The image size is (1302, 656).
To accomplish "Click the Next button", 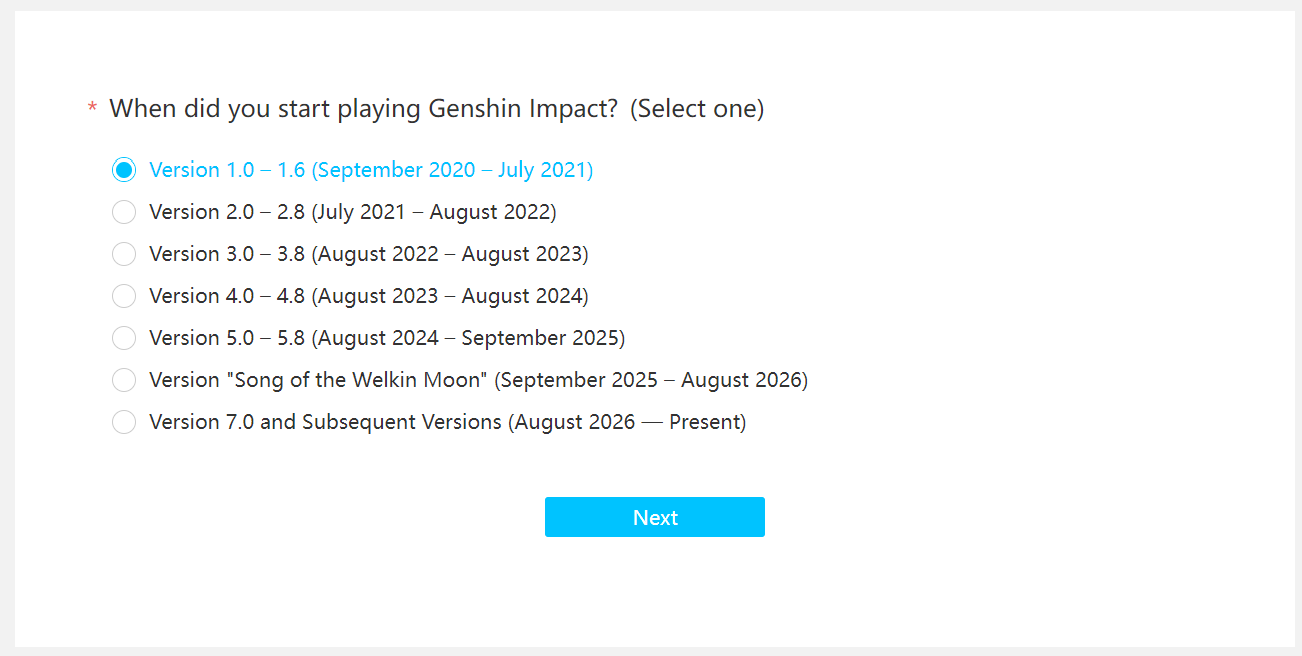I will tap(655, 517).
